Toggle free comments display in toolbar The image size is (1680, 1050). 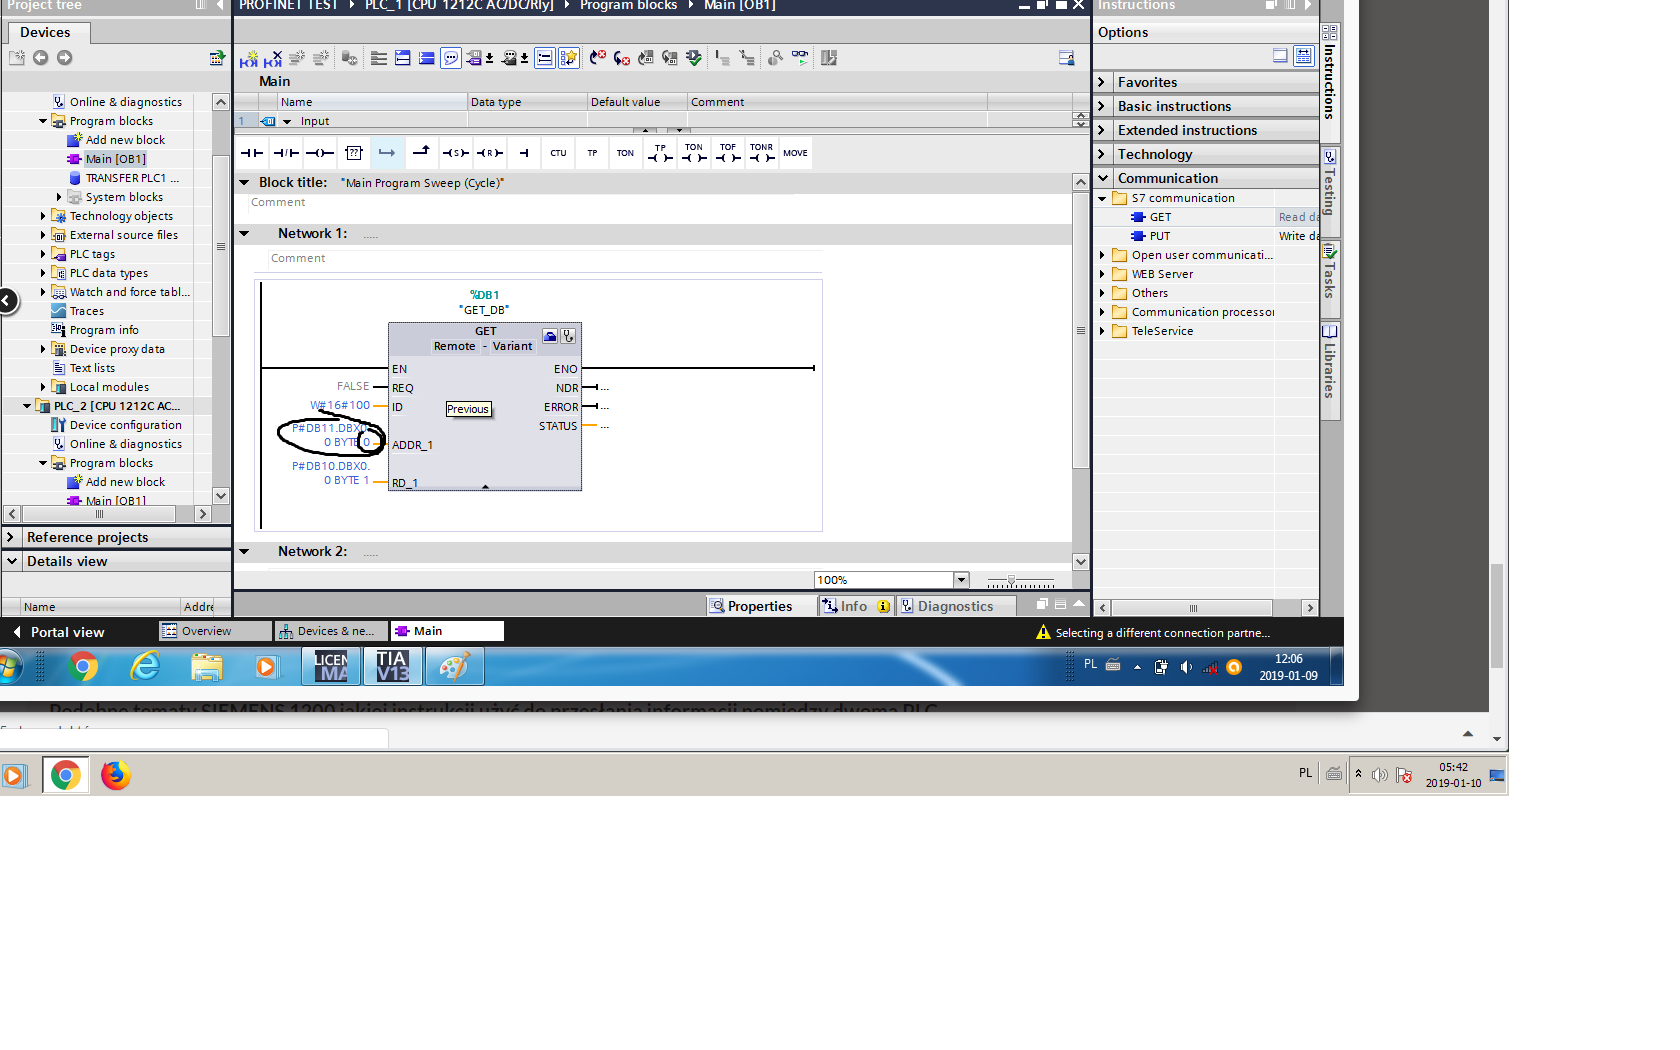(451, 58)
